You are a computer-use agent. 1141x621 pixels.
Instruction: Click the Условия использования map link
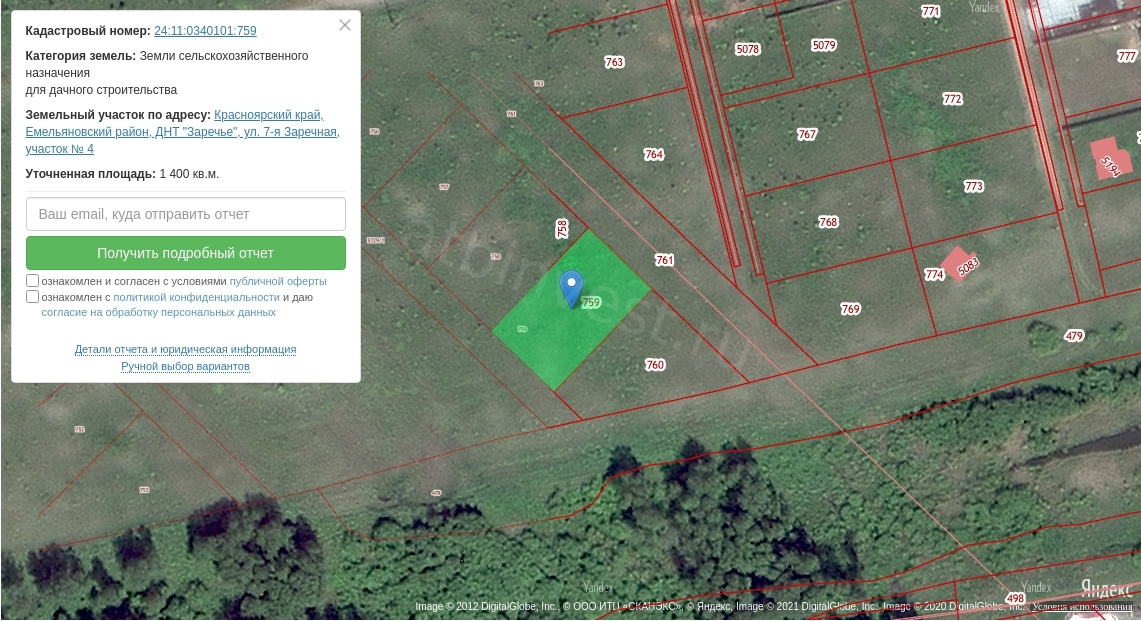(x=1082, y=607)
